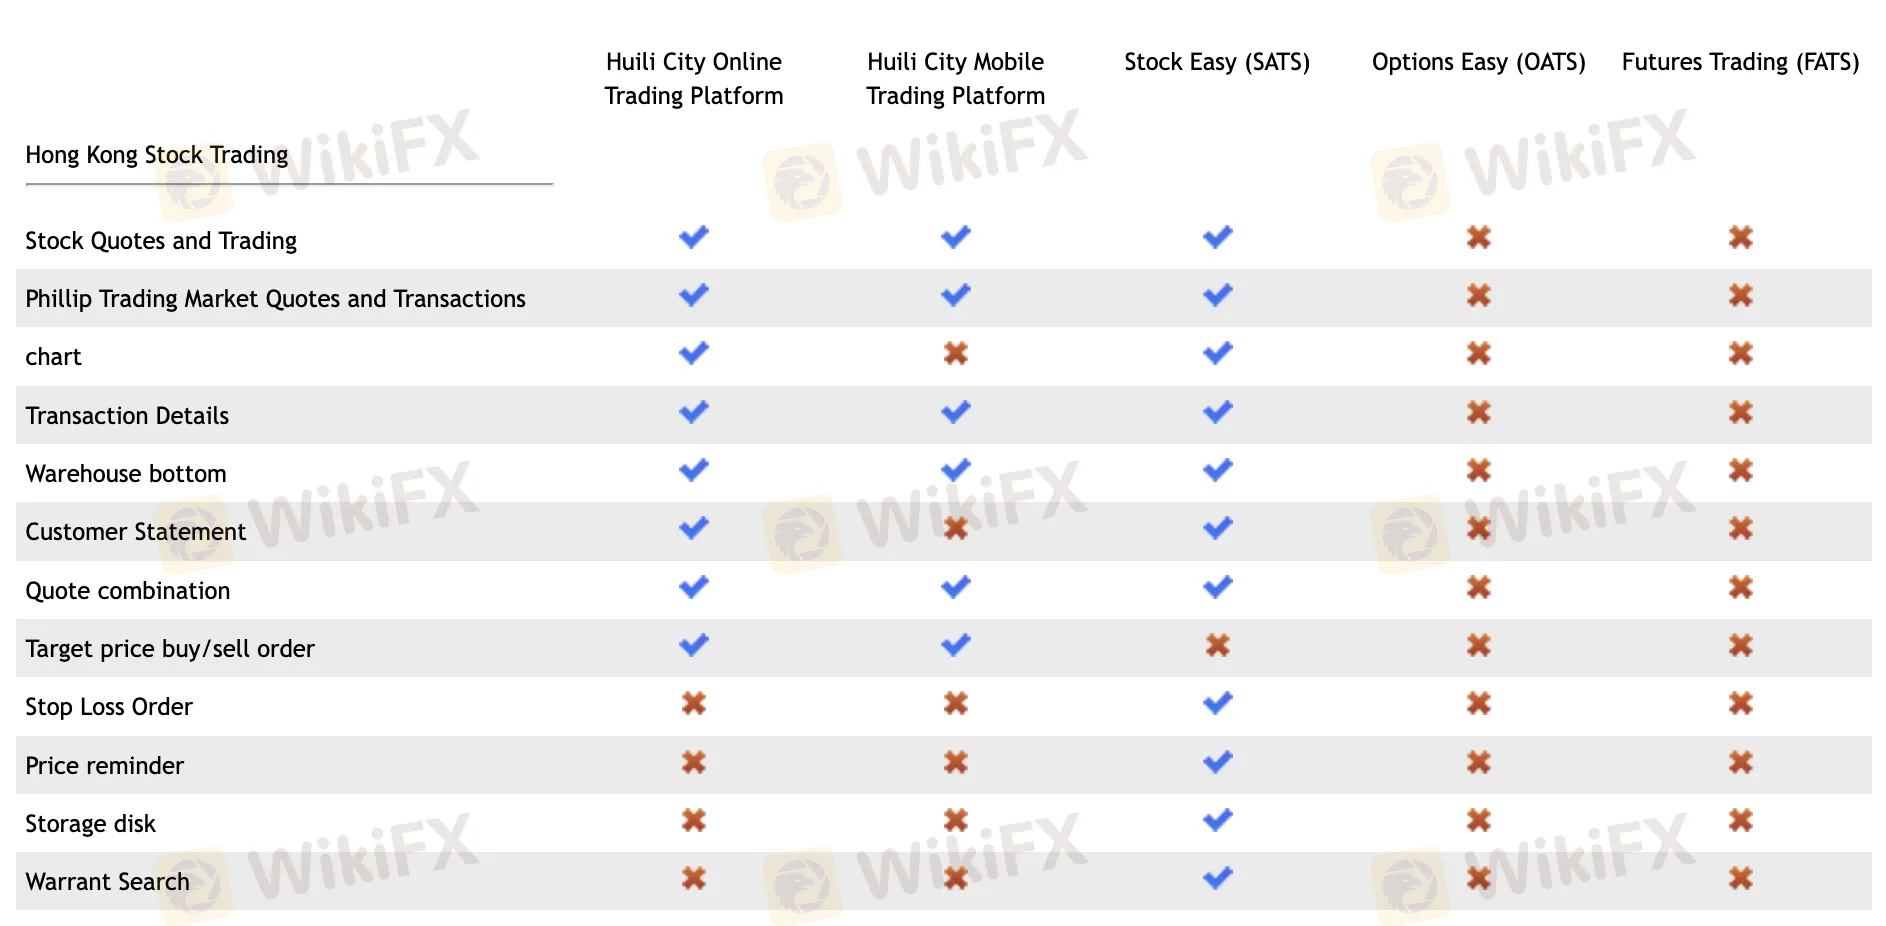Image resolution: width=1886 pixels, height=926 pixels.
Task: Select the Stock Easy (SATS) column header
Action: 1217,62
